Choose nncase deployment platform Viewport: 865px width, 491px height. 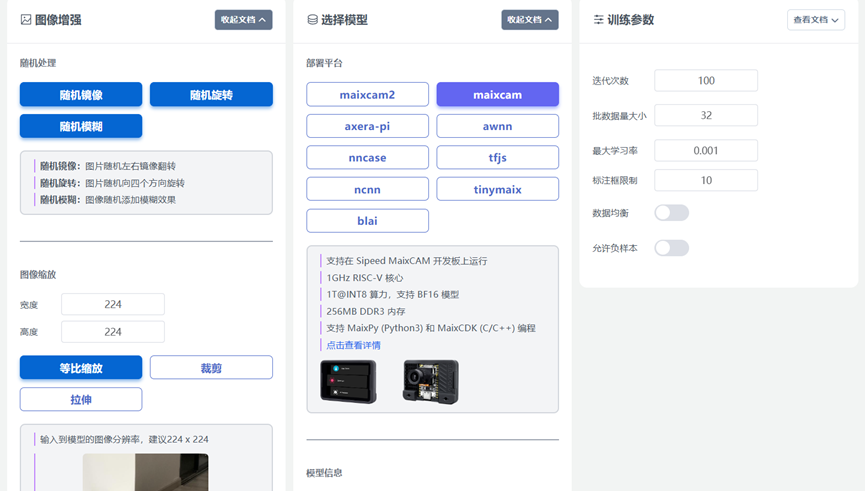tap(367, 157)
